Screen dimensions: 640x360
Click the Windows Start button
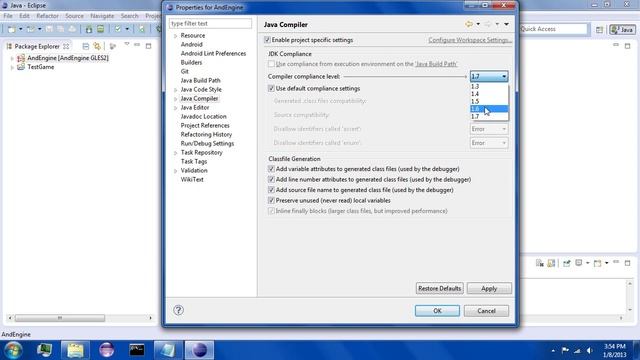13,350
